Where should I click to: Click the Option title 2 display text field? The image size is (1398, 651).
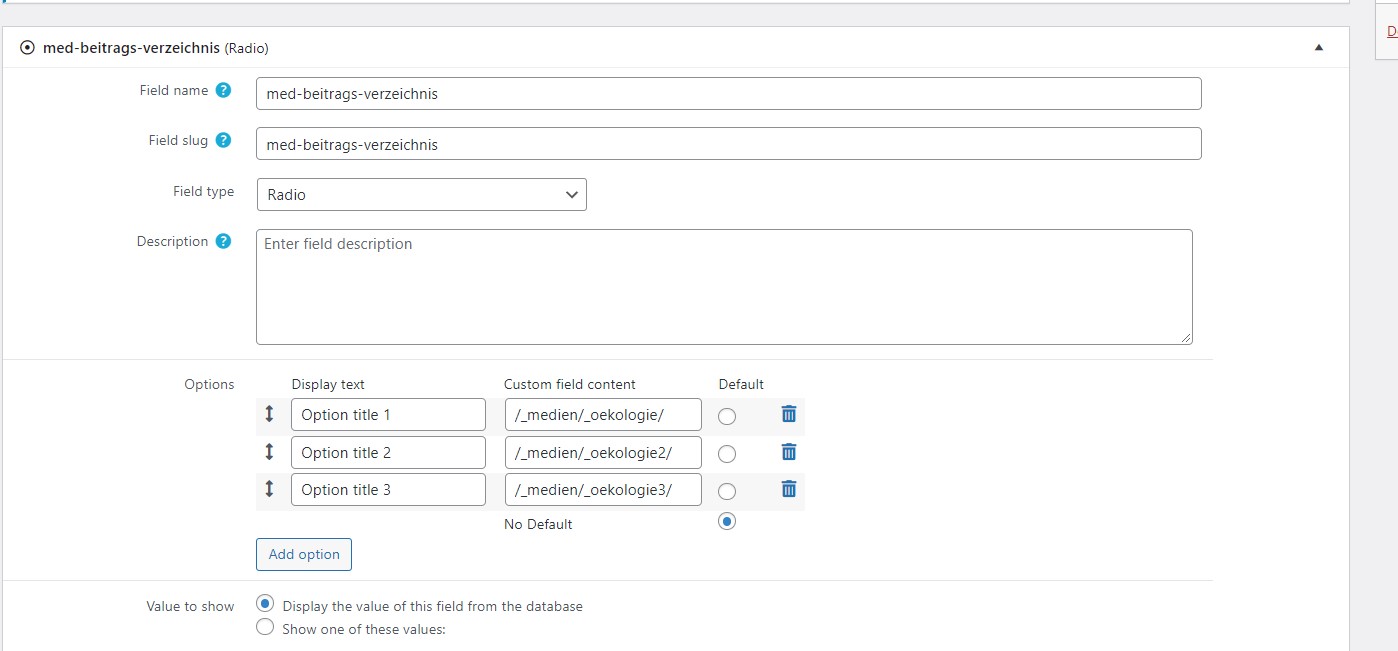(x=388, y=453)
